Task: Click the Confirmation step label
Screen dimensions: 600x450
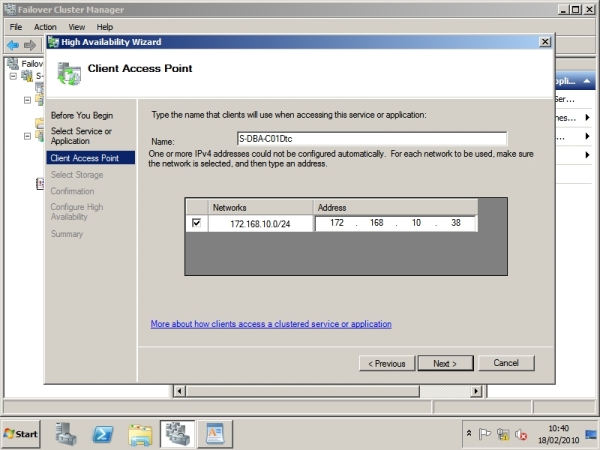Action: tap(72, 191)
